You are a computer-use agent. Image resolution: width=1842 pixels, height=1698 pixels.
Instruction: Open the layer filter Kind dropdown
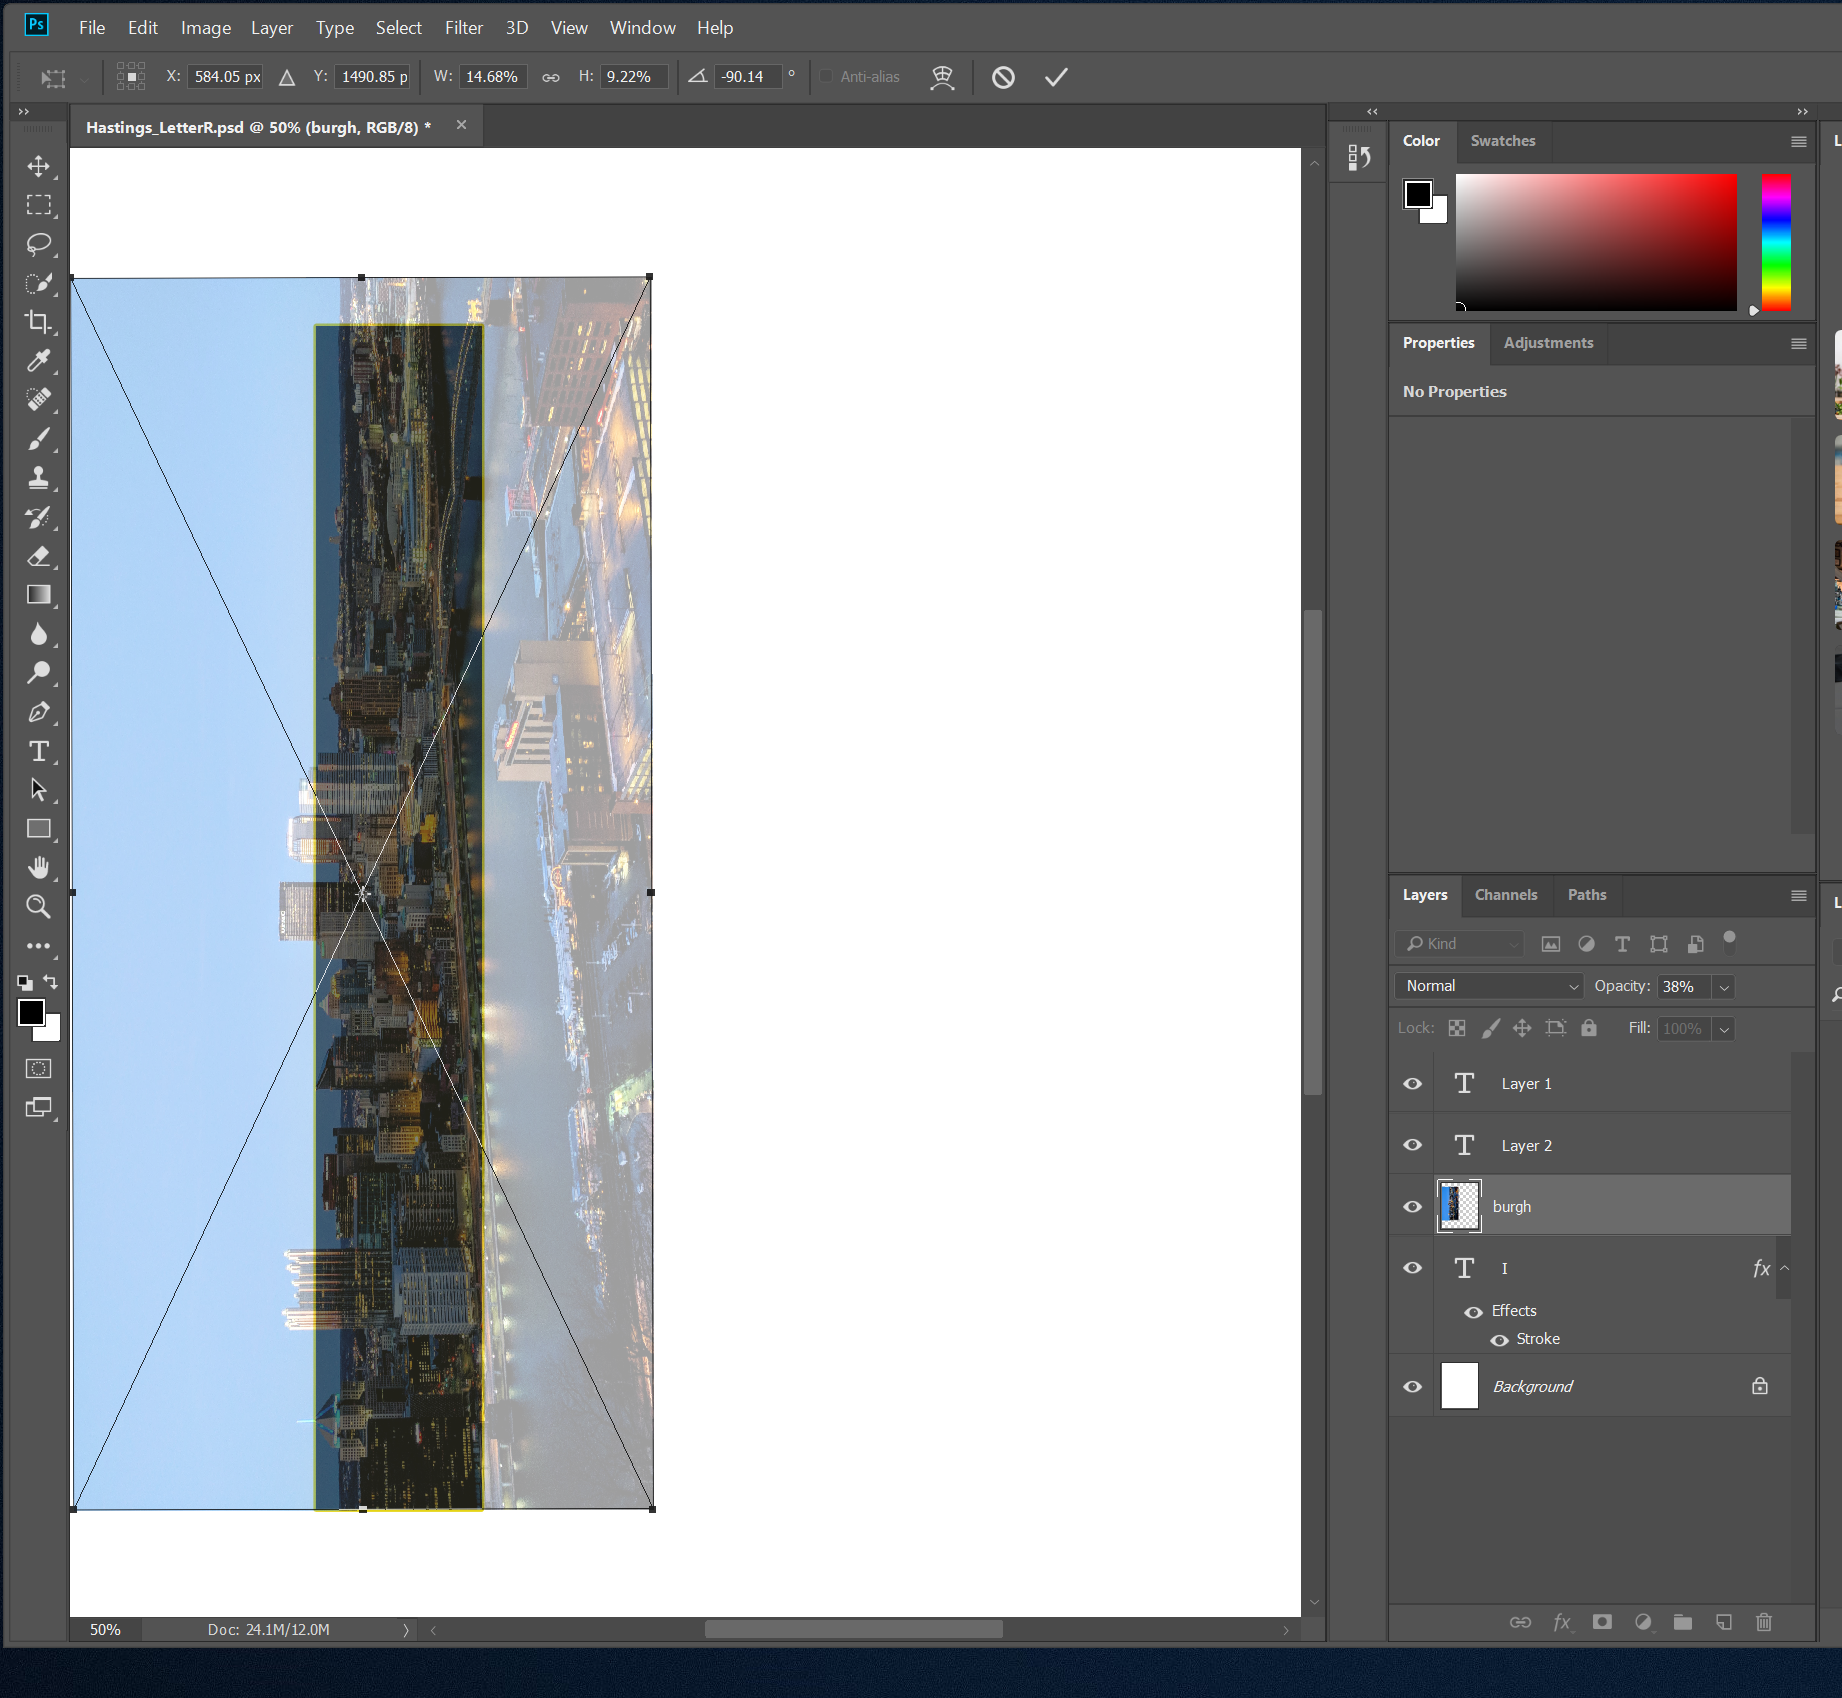coord(1459,944)
